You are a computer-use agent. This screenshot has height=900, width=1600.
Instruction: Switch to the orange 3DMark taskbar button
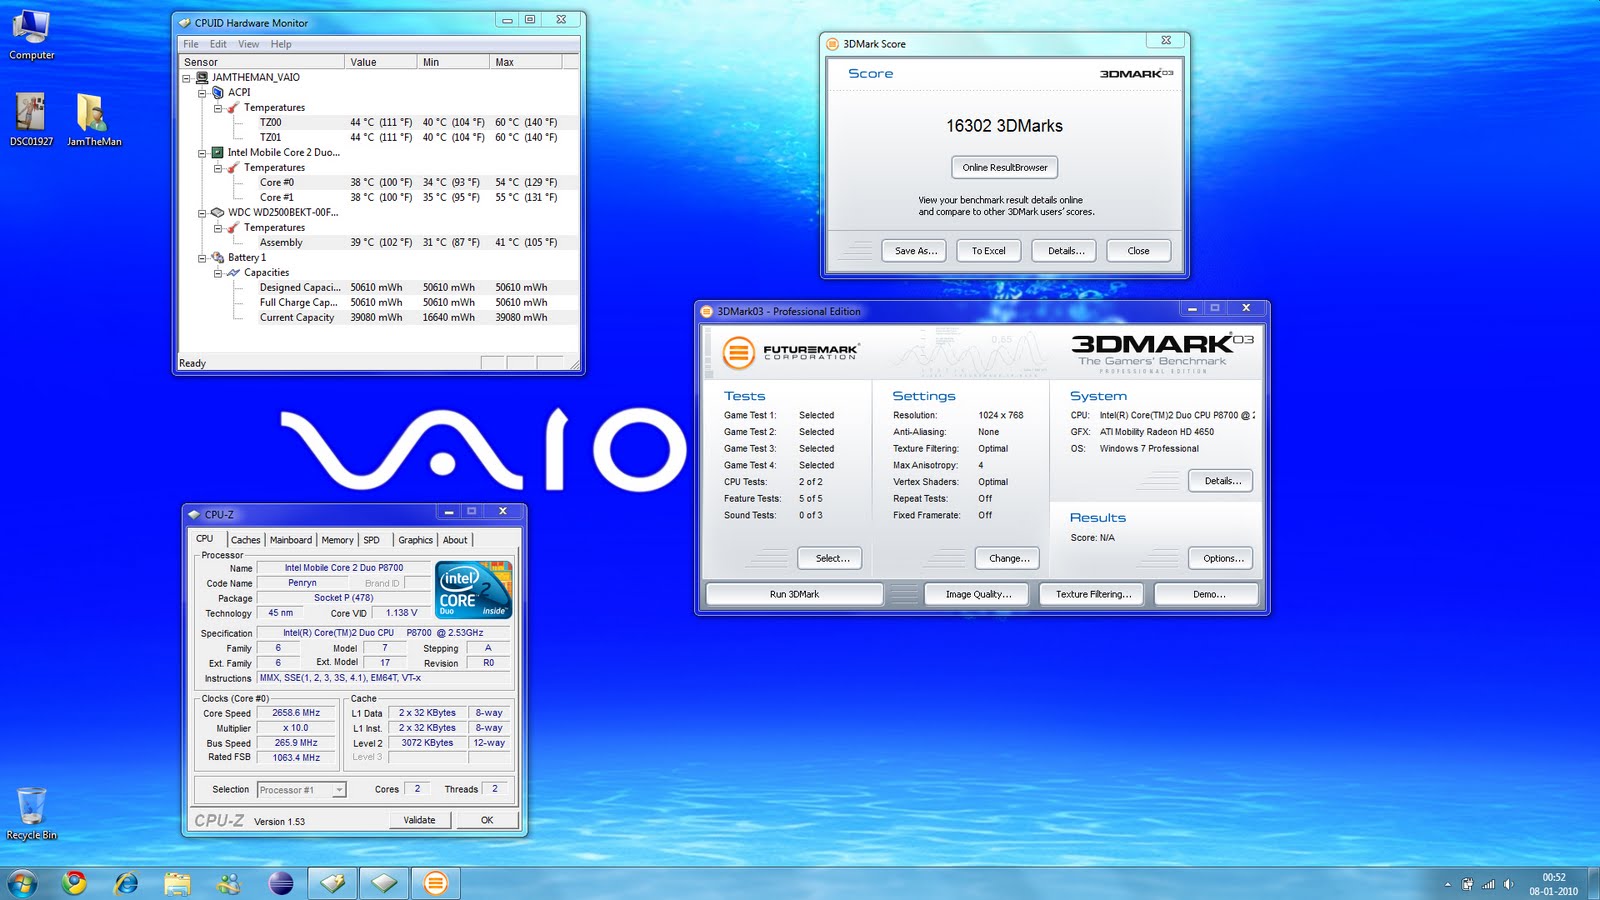click(434, 883)
